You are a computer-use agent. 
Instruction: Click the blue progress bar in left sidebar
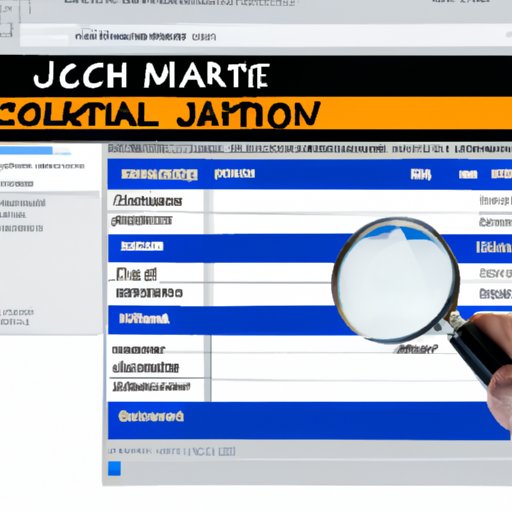coord(26,150)
